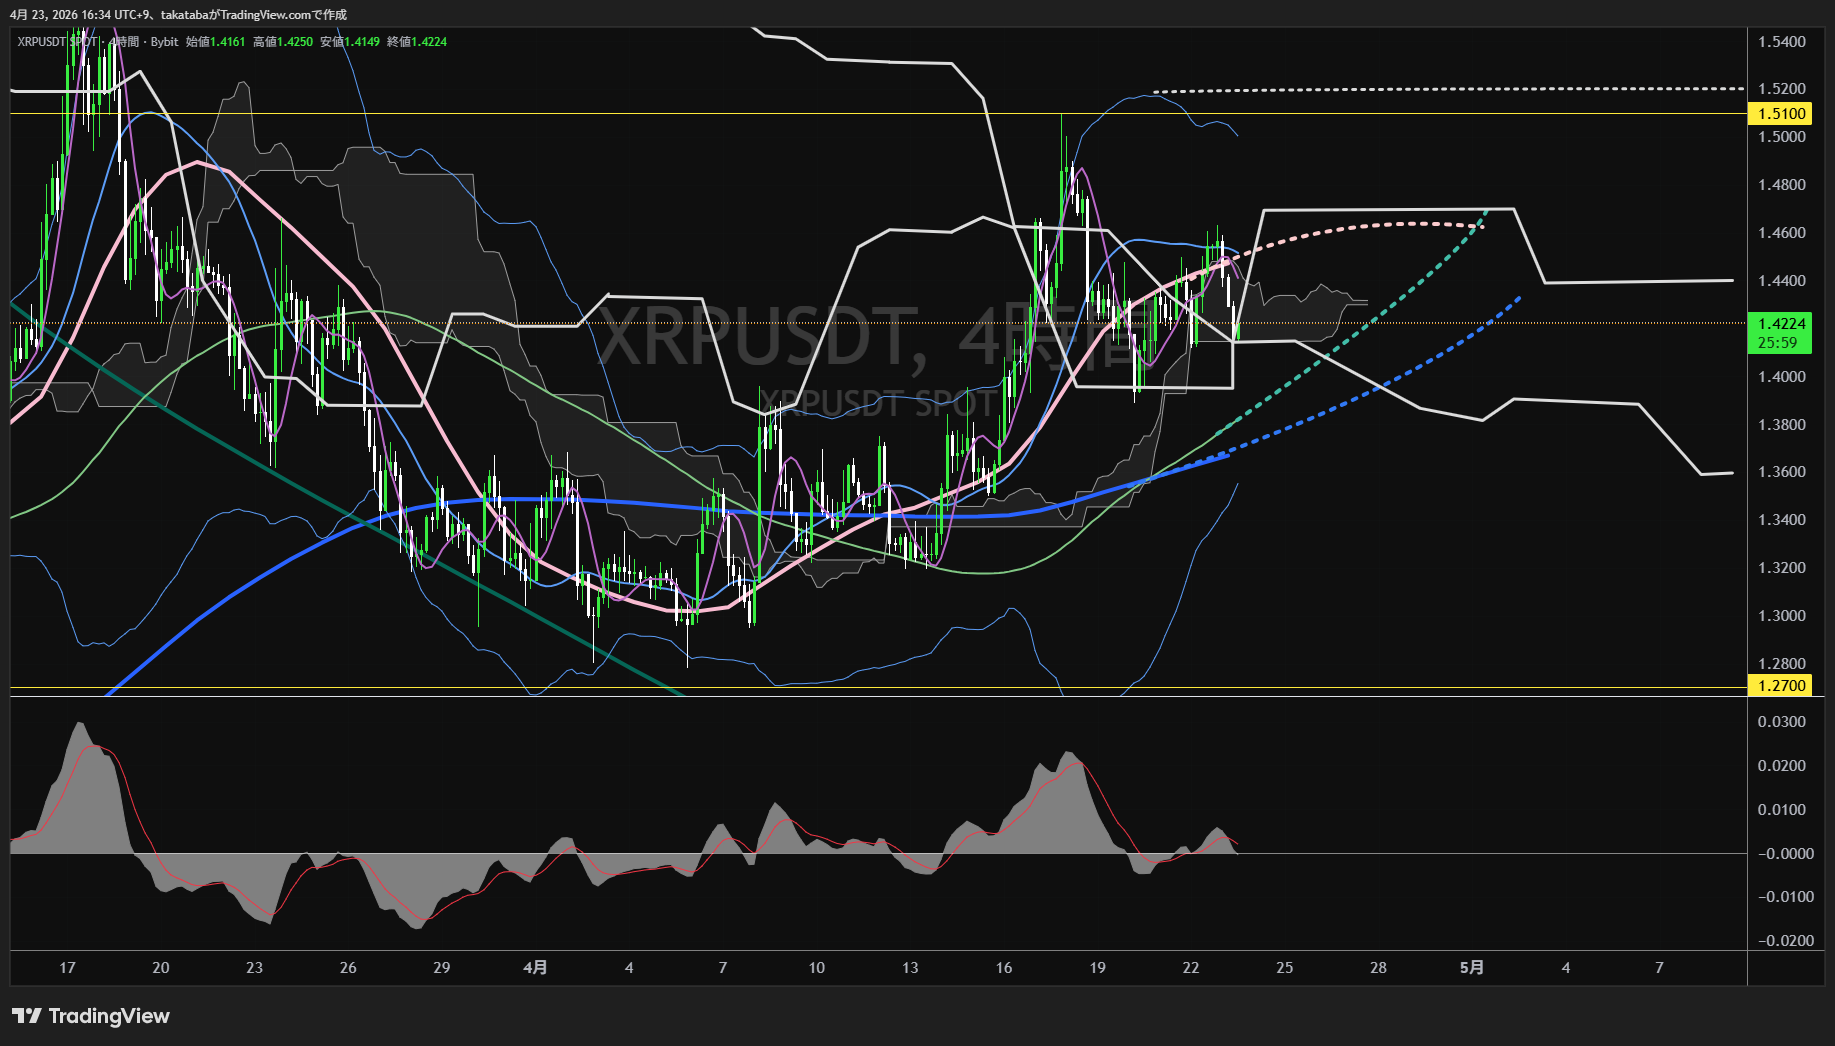Click the yellow 1.2700 price label
The width and height of the screenshot is (1835, 1046).
pos(1781,686)
